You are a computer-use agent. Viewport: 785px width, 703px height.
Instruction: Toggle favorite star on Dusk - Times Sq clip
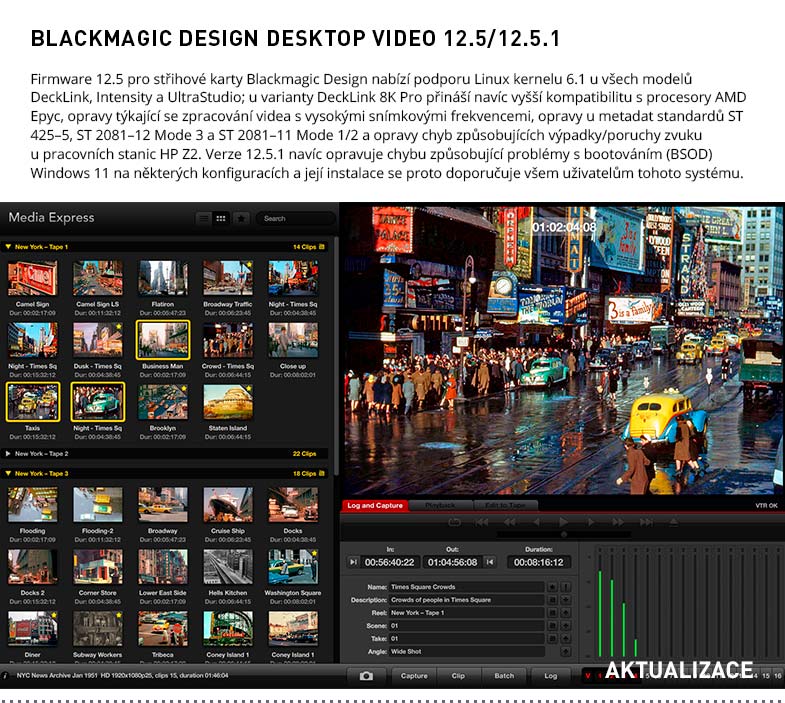tap(119, 326)
